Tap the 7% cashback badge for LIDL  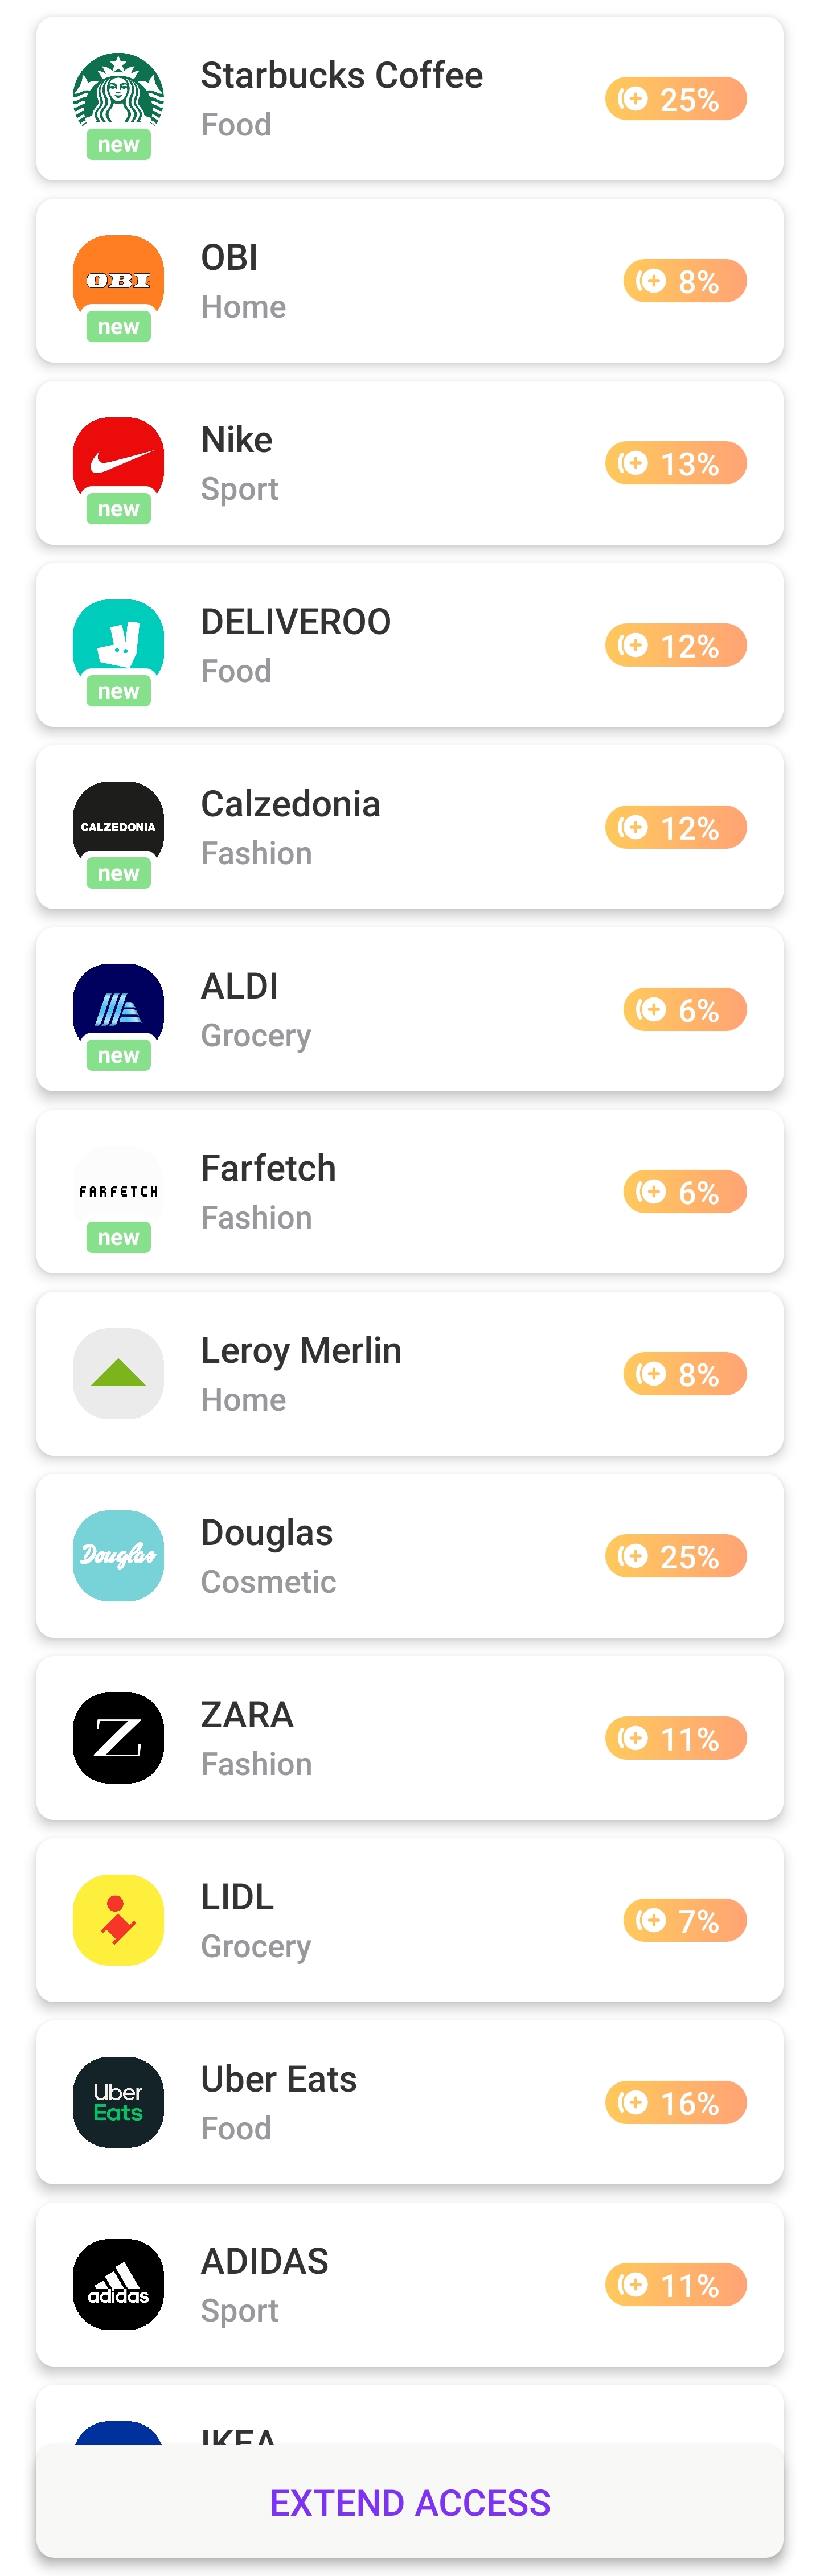pyautogui.click(x=685, y=1920)
